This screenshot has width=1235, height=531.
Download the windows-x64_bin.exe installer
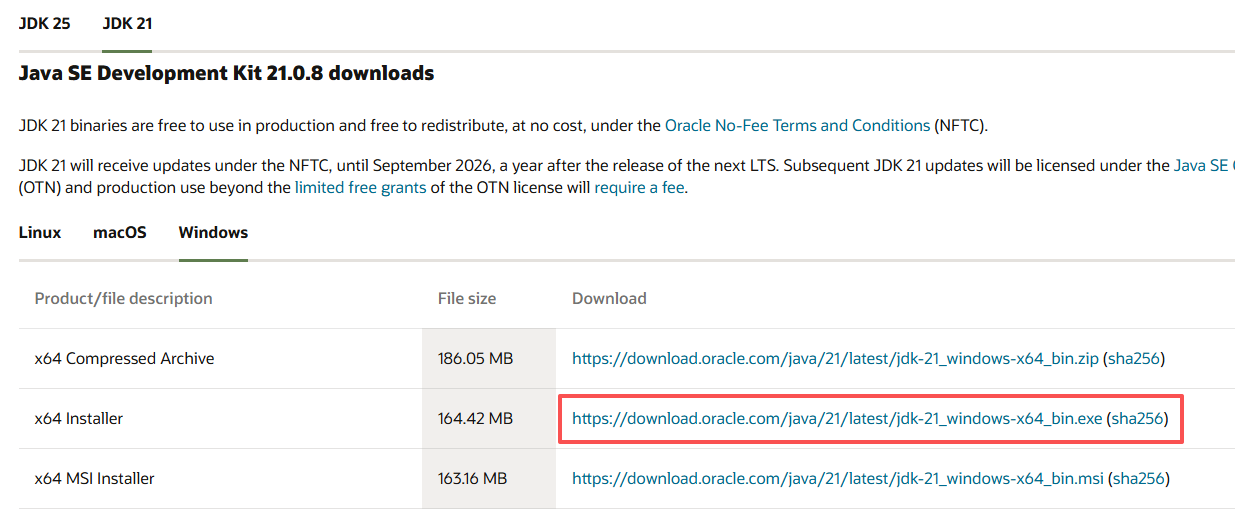(x=836, y=418)
